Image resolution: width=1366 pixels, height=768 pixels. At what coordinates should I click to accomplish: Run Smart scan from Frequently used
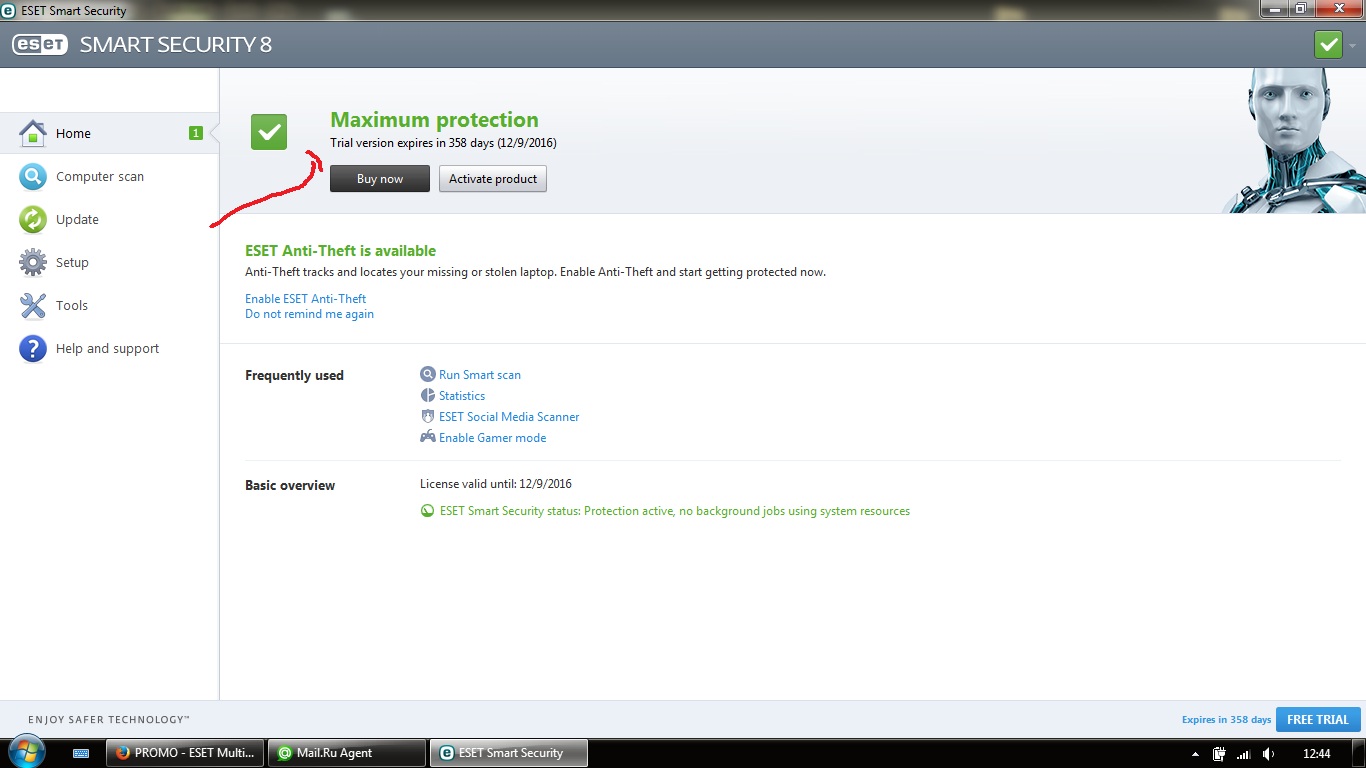coord(480,375)
